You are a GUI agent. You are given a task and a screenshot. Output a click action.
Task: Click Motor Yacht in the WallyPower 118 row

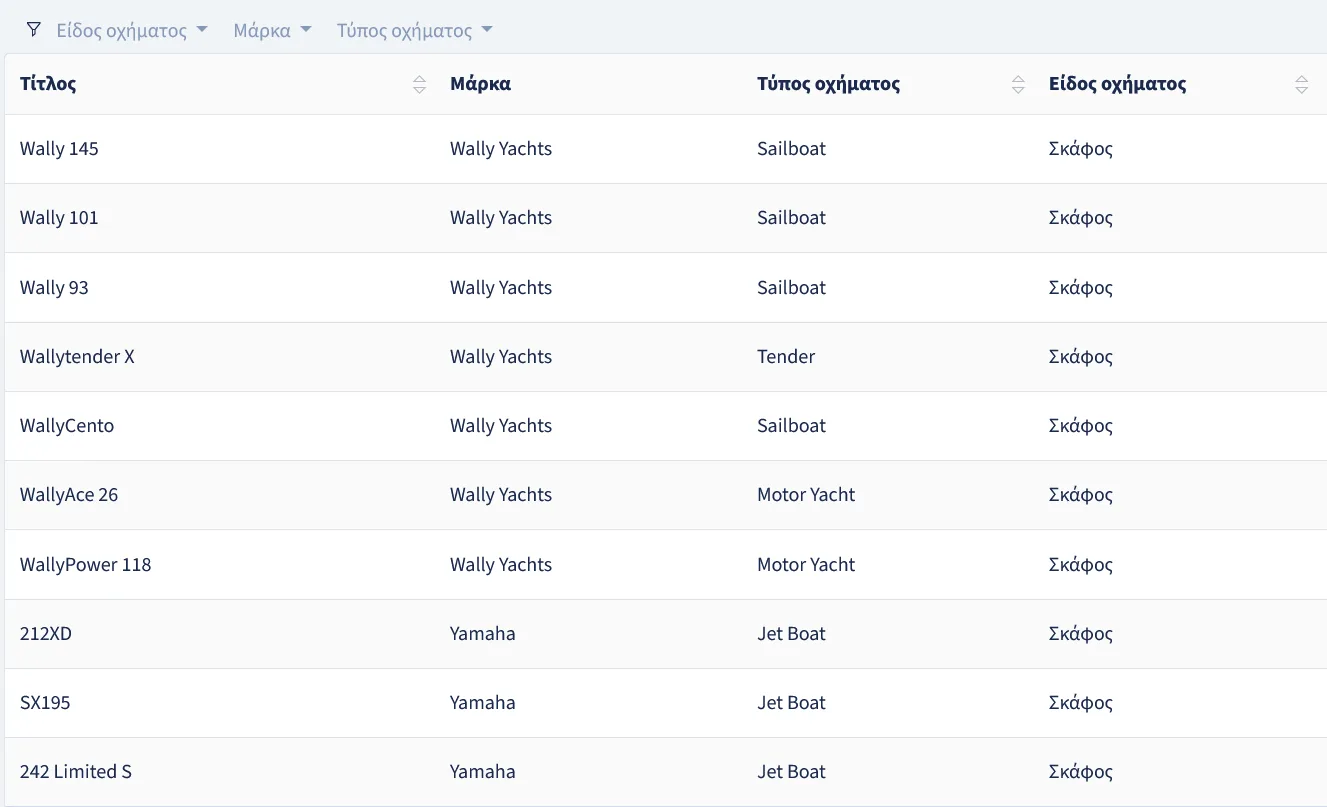pyautogui.click(x=806, y=565)
